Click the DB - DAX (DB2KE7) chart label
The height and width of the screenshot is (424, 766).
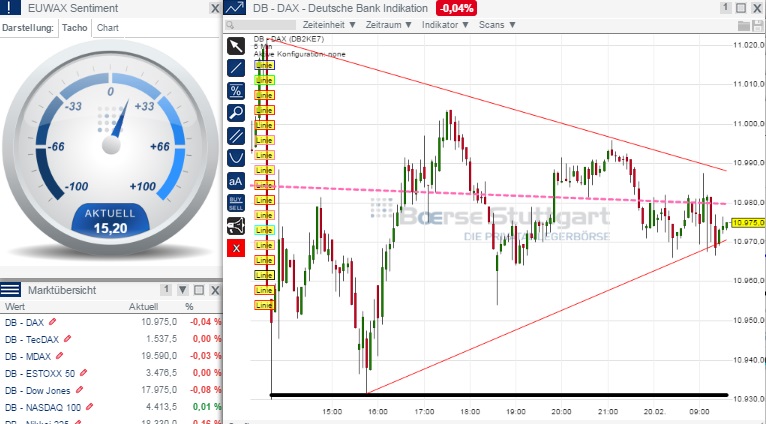(x=289, y=39)
